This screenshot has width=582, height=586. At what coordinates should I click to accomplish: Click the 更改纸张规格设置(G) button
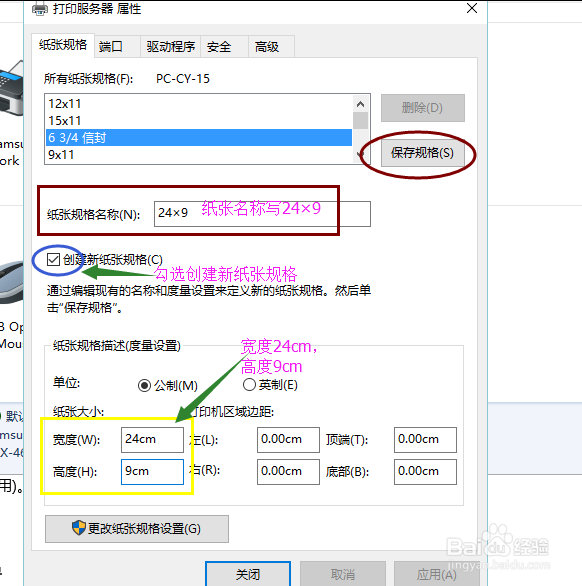click(x=137, y=529)
